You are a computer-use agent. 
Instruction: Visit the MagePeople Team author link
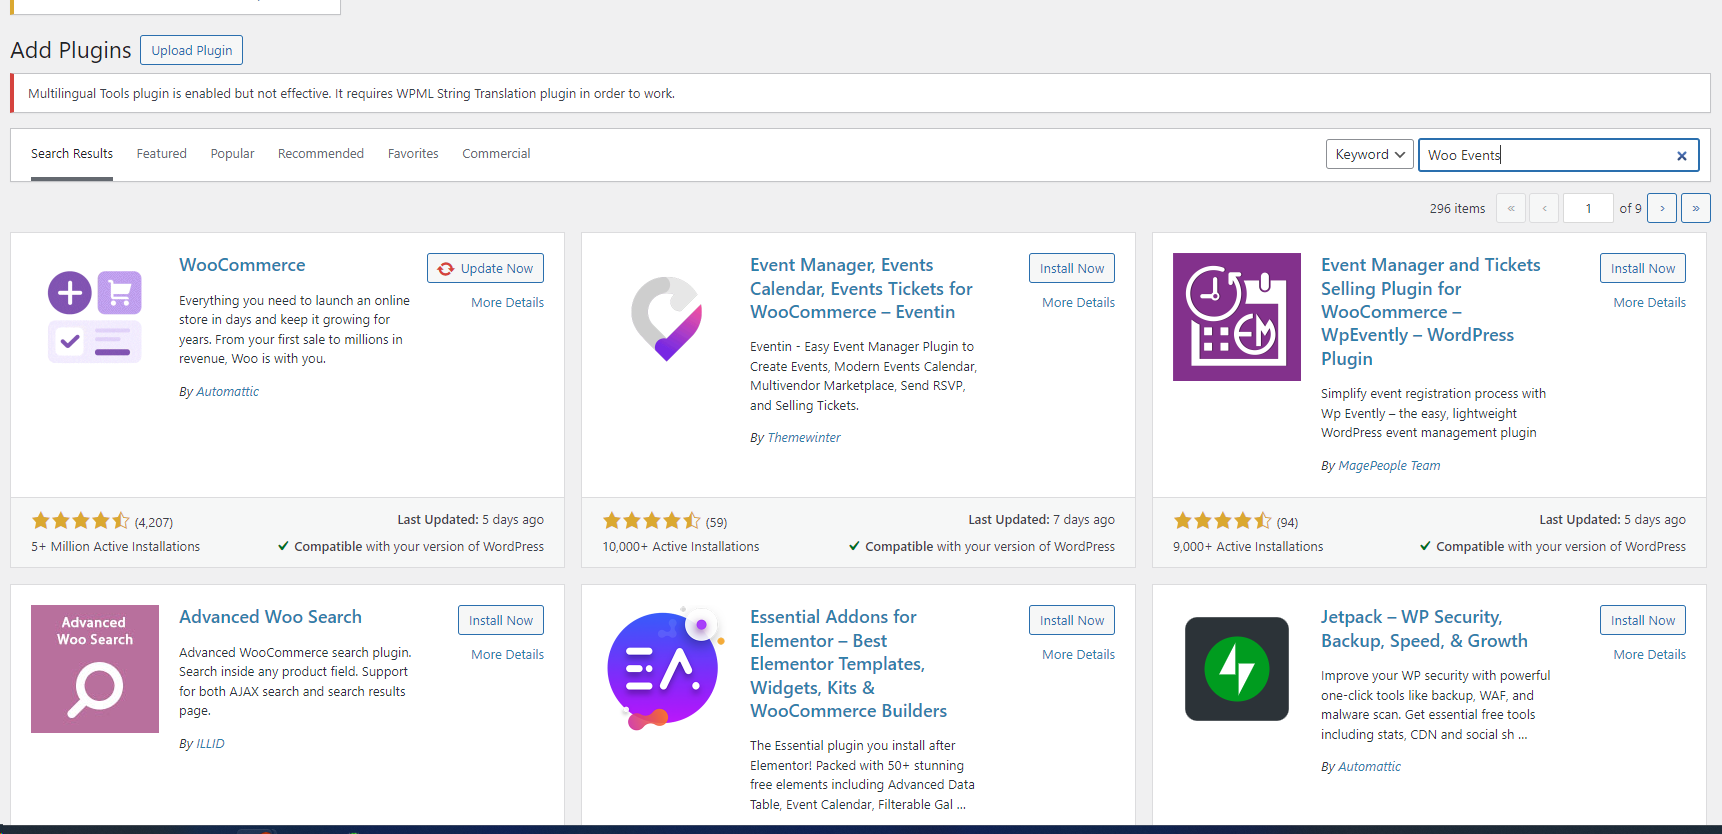tap(1389, 466)
